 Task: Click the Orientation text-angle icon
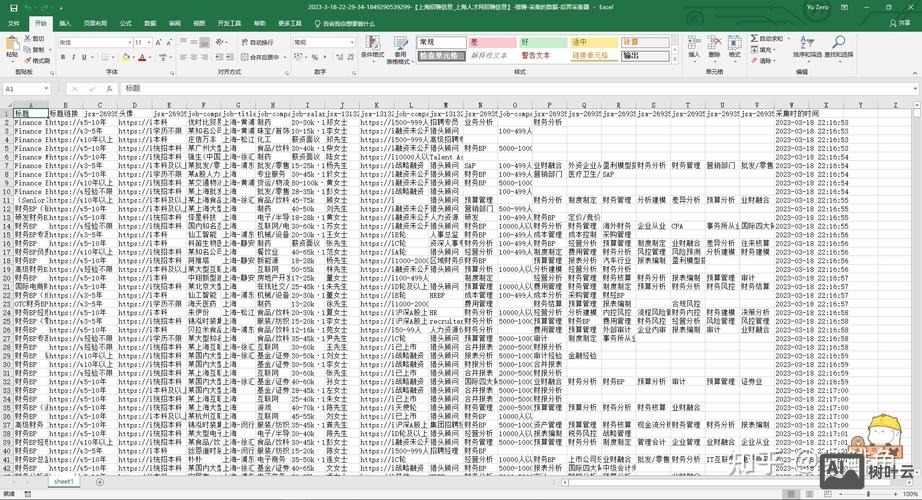[x=220, y=42]
